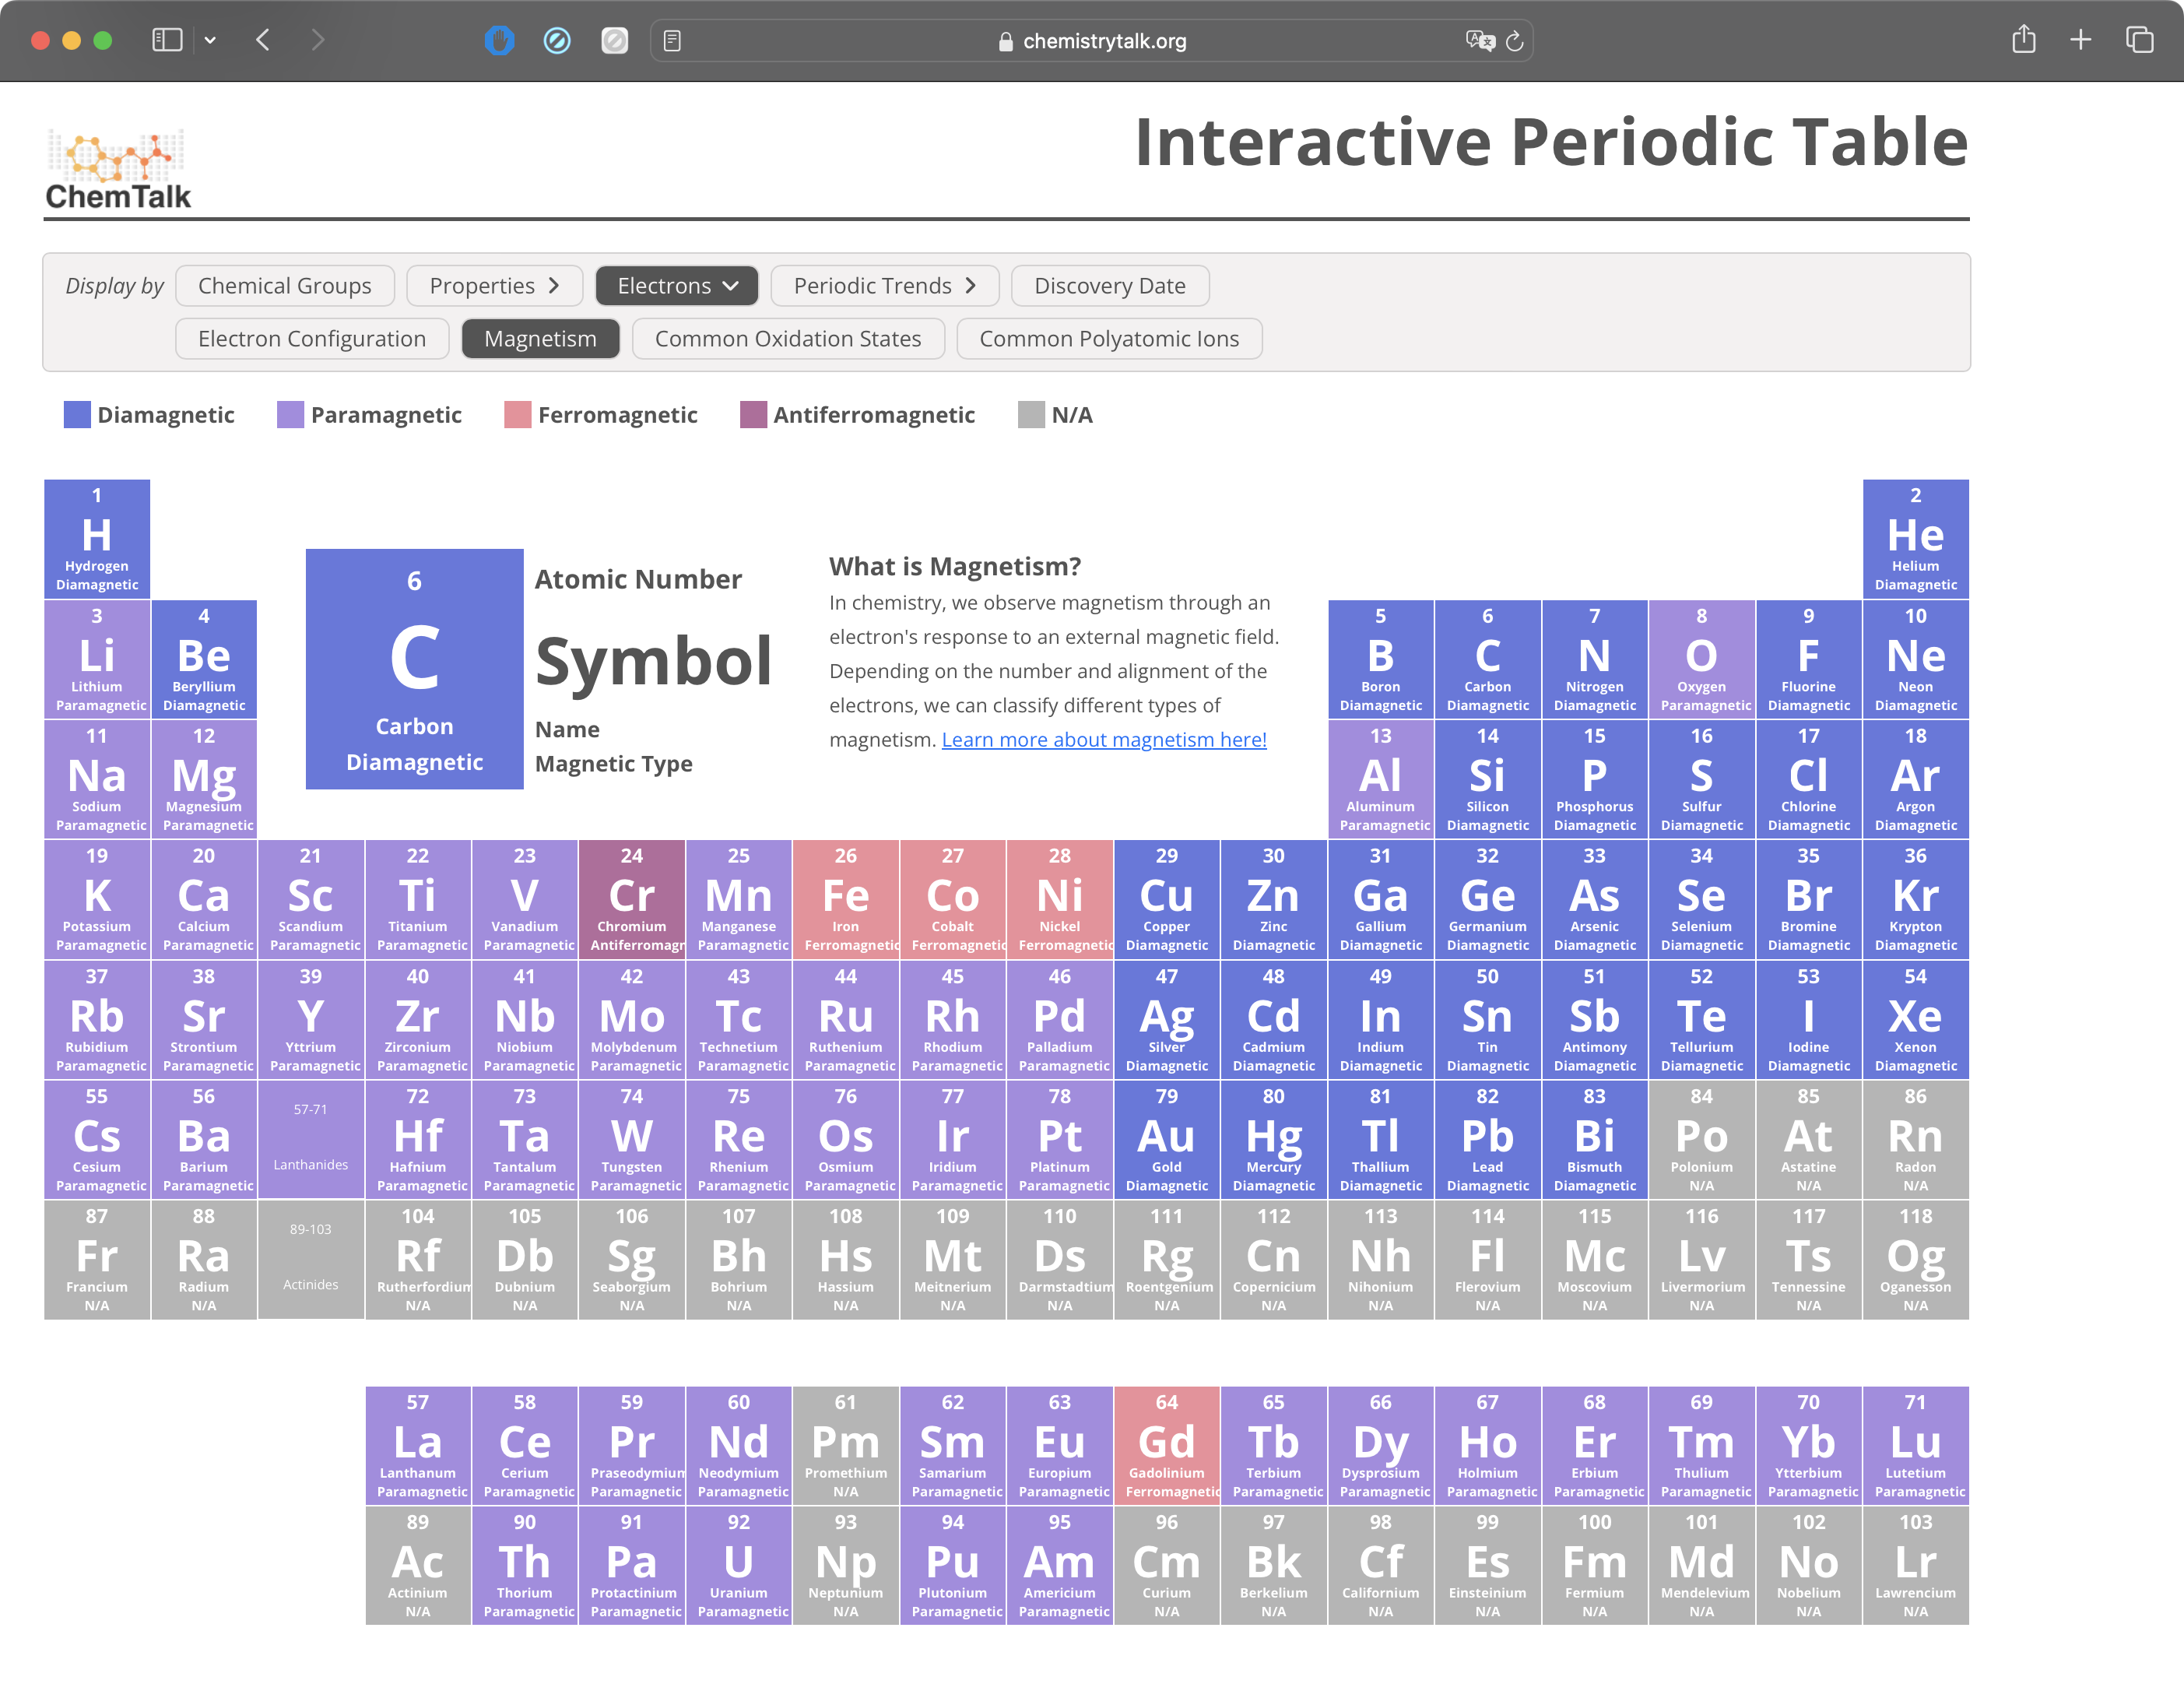Viewport: 2184px width, 1705px height.
Task: Open Learn more about magnetism link
Action: [x=1104, y=740]
